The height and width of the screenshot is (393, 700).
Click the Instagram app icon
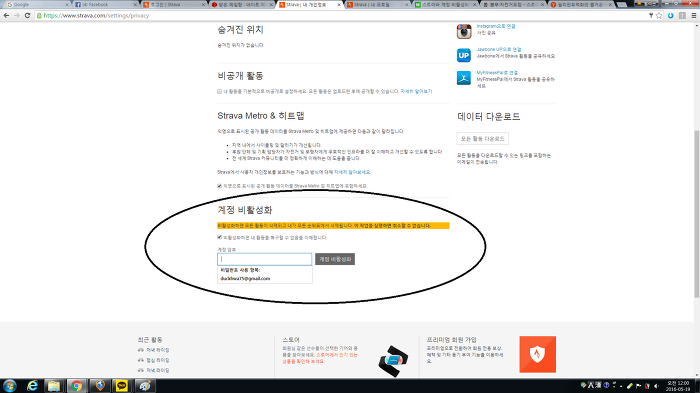[464, 32]
